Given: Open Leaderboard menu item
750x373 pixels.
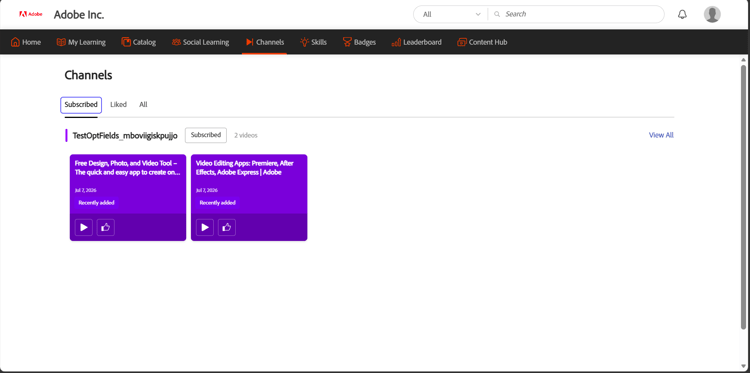Looking at the screenshot, I should (417, 42).
